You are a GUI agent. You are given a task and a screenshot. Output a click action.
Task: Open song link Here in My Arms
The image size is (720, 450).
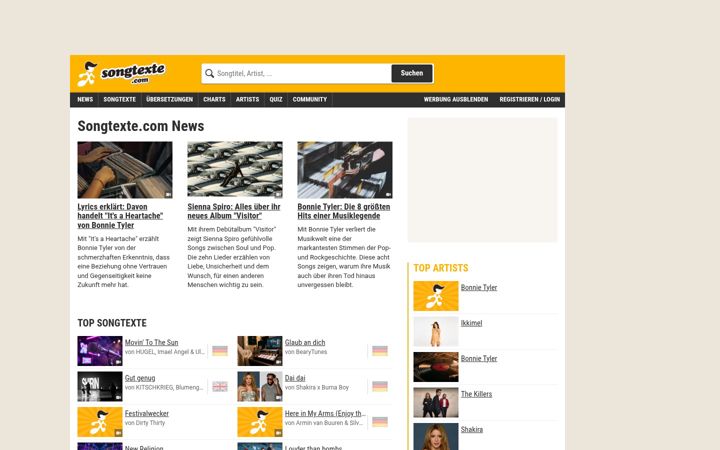(325, 413)
